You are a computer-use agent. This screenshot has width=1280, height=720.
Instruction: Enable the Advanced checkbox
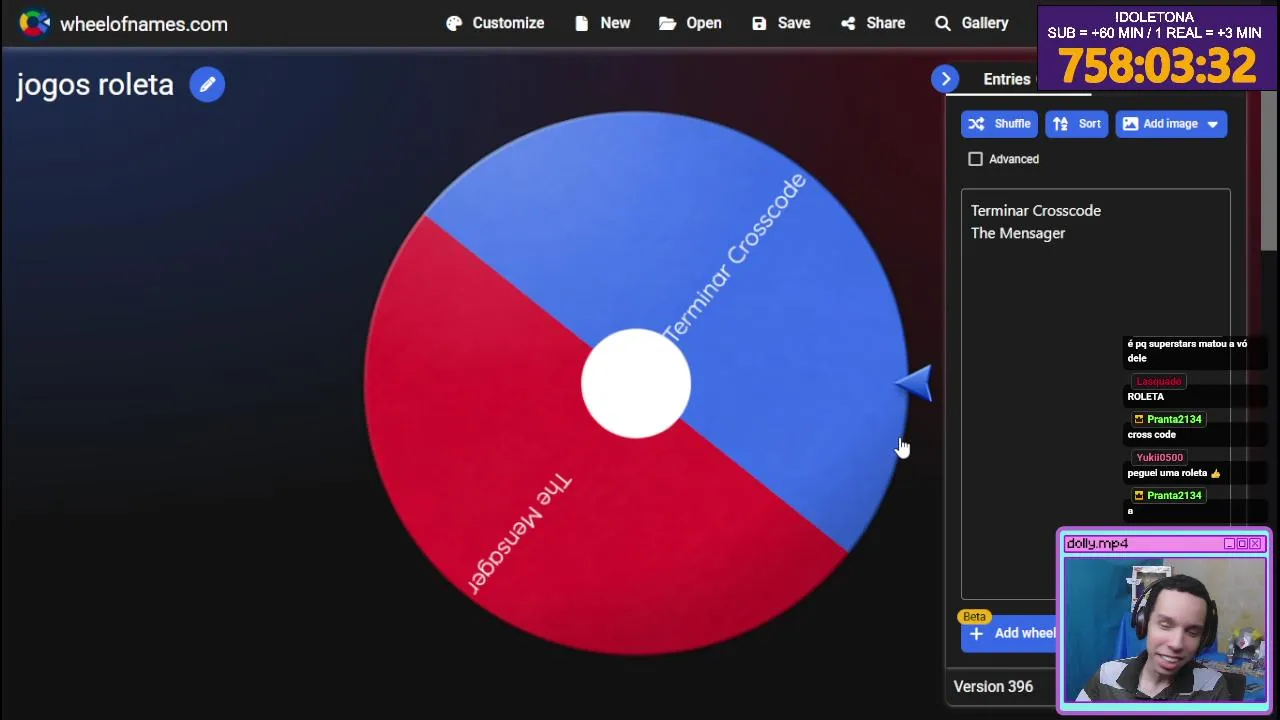pos(975,159)
